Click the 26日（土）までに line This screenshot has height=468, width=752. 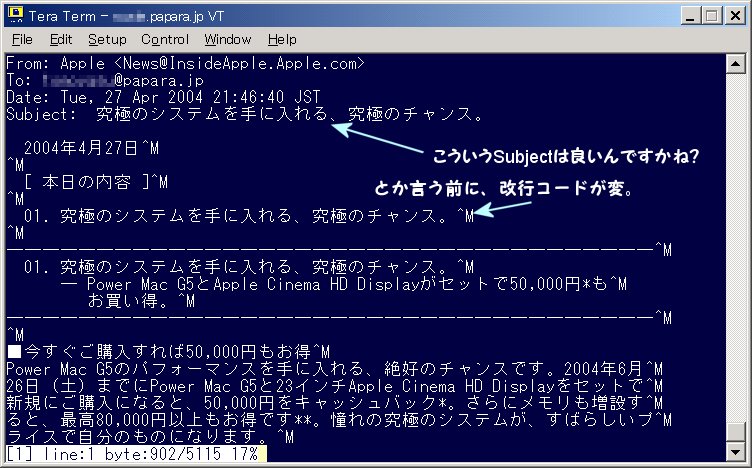point(335,386)
